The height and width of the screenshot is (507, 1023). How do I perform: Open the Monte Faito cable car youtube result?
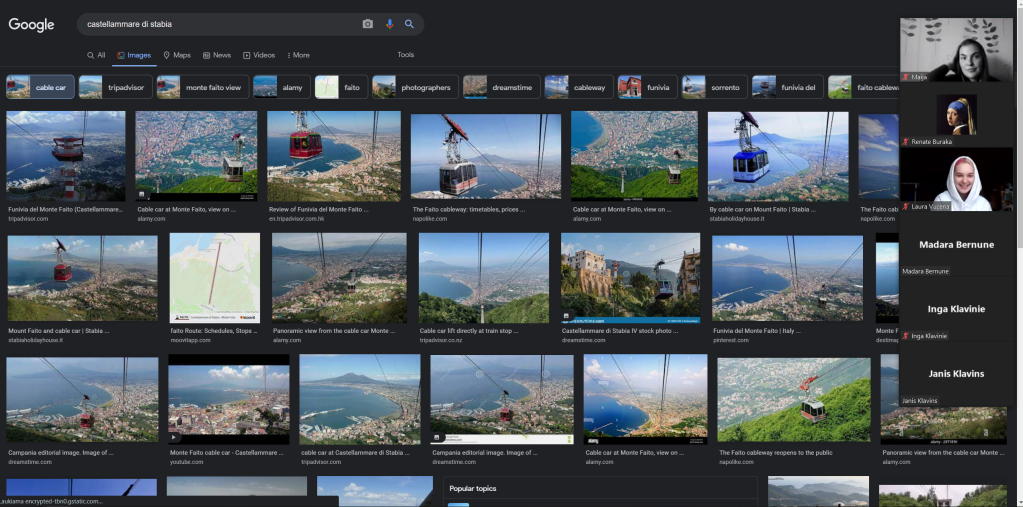(228, 399)
